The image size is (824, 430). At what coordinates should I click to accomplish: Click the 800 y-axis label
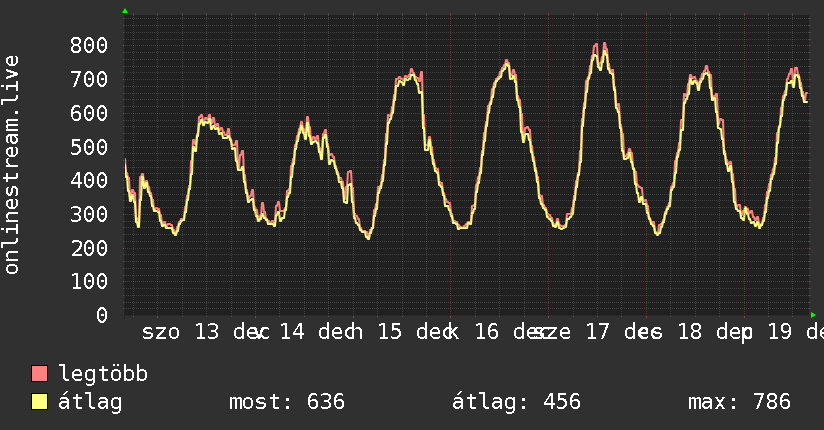(89, 45)
